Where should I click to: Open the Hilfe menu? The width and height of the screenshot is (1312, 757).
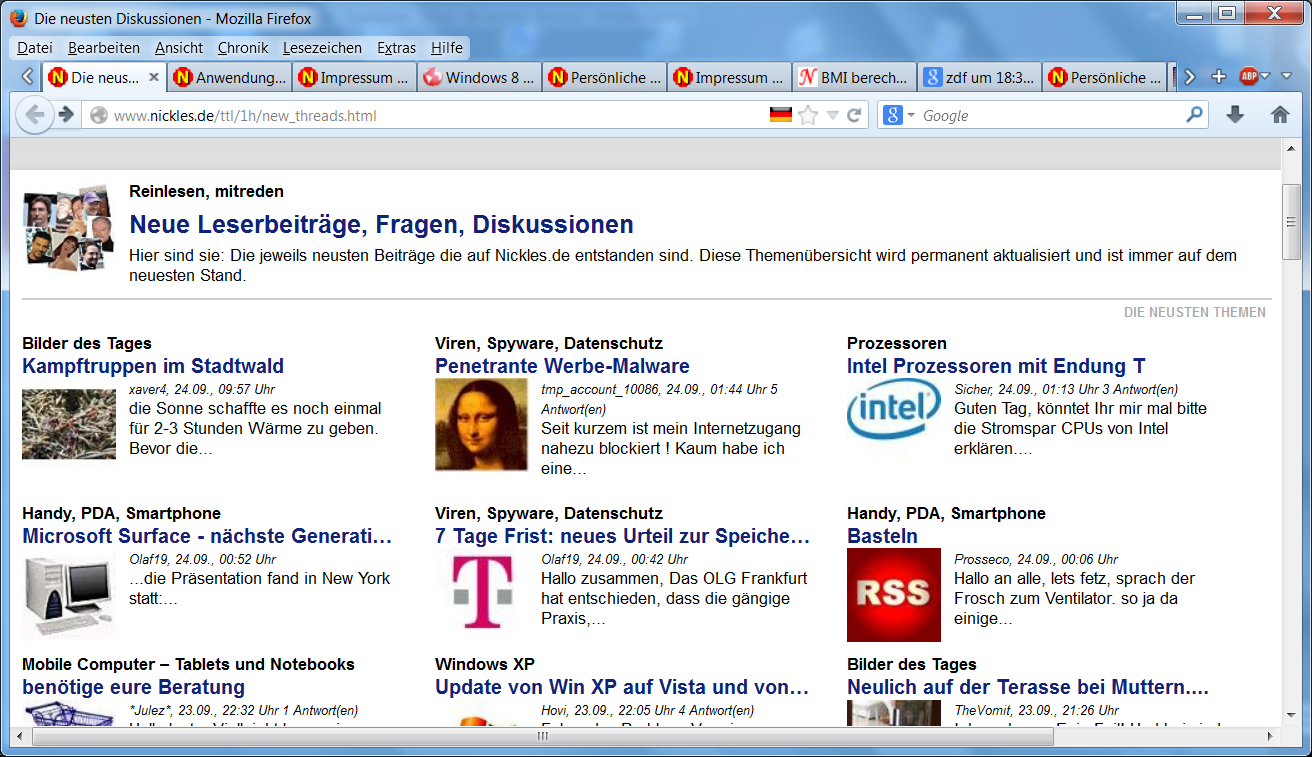(x=447, y=48)
